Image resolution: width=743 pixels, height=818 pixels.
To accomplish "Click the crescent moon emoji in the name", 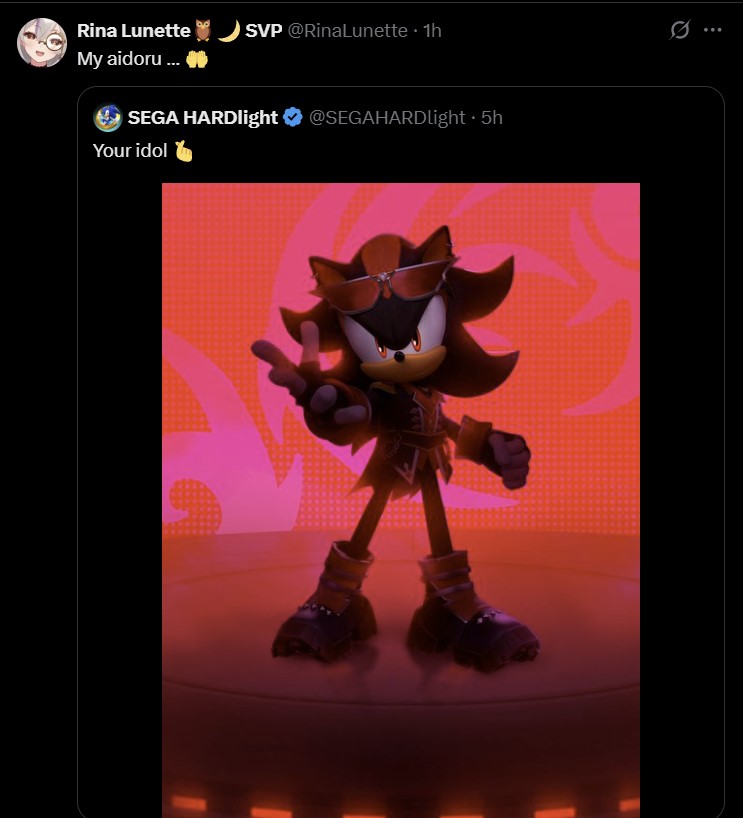I will (229, 31).
